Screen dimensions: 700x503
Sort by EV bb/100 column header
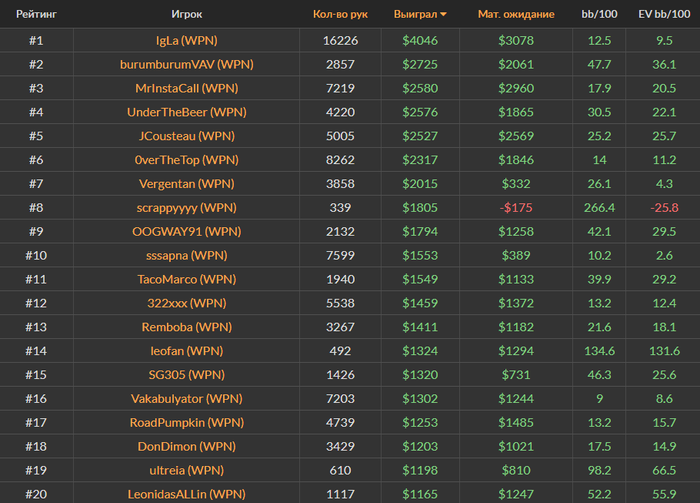point(664,15)
